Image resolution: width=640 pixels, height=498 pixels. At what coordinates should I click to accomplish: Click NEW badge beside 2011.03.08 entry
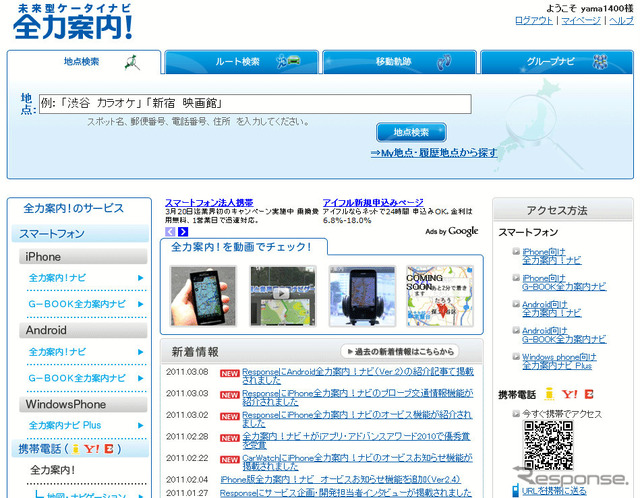pyautogui.click(x=230, y=374)
